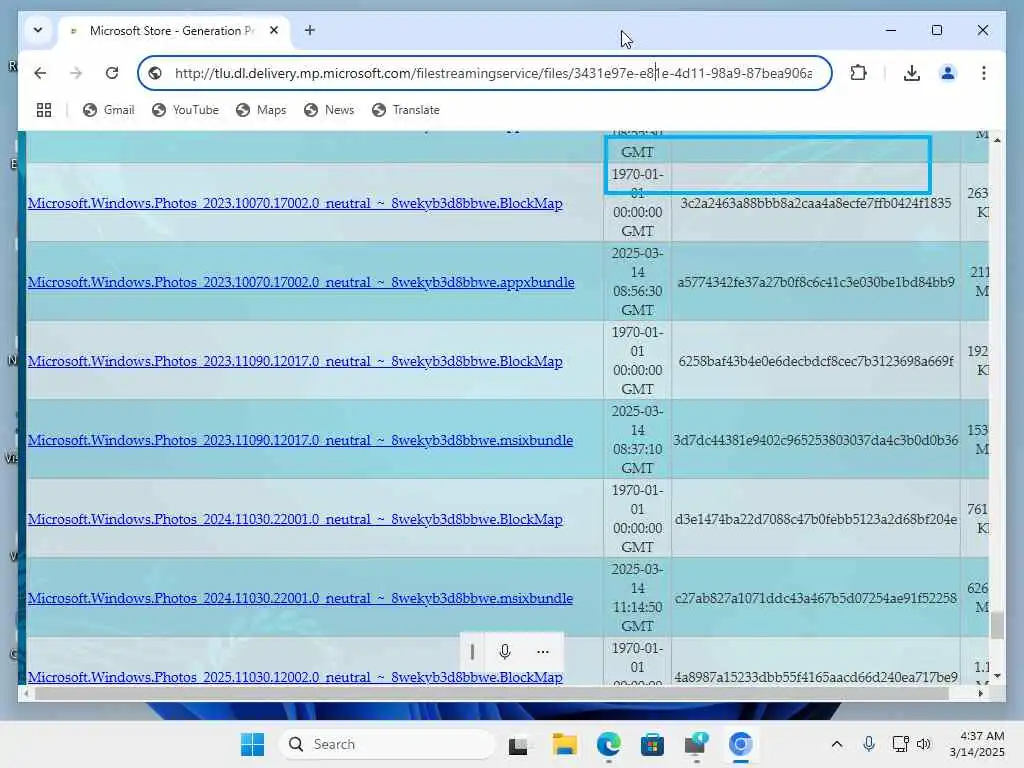Screen dimensions: 1024x768
Task: Select the Microsoft Store - Generation tab
Action: tap(173, 31)
